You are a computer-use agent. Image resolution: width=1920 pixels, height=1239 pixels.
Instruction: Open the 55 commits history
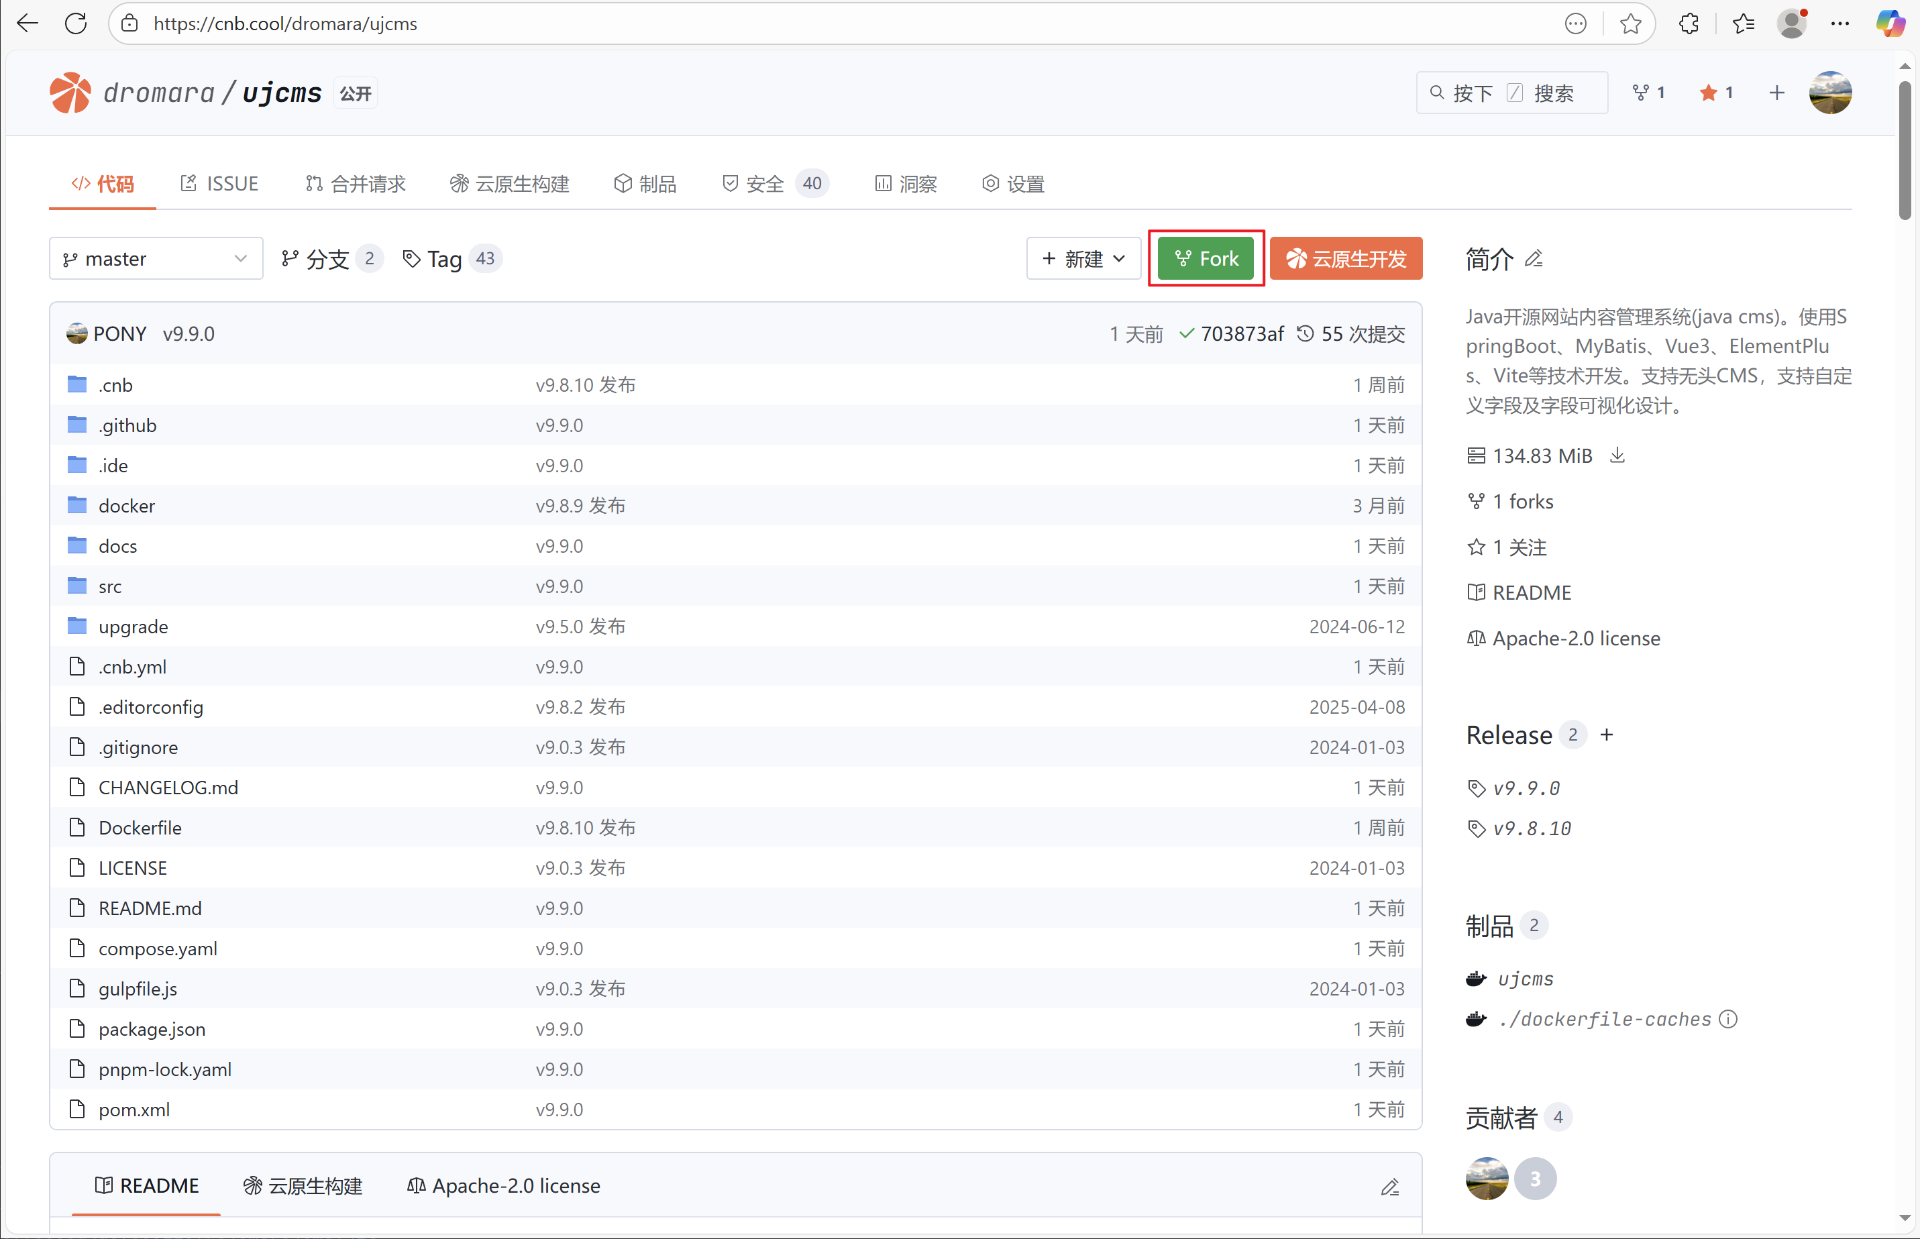coord(1351,334)
